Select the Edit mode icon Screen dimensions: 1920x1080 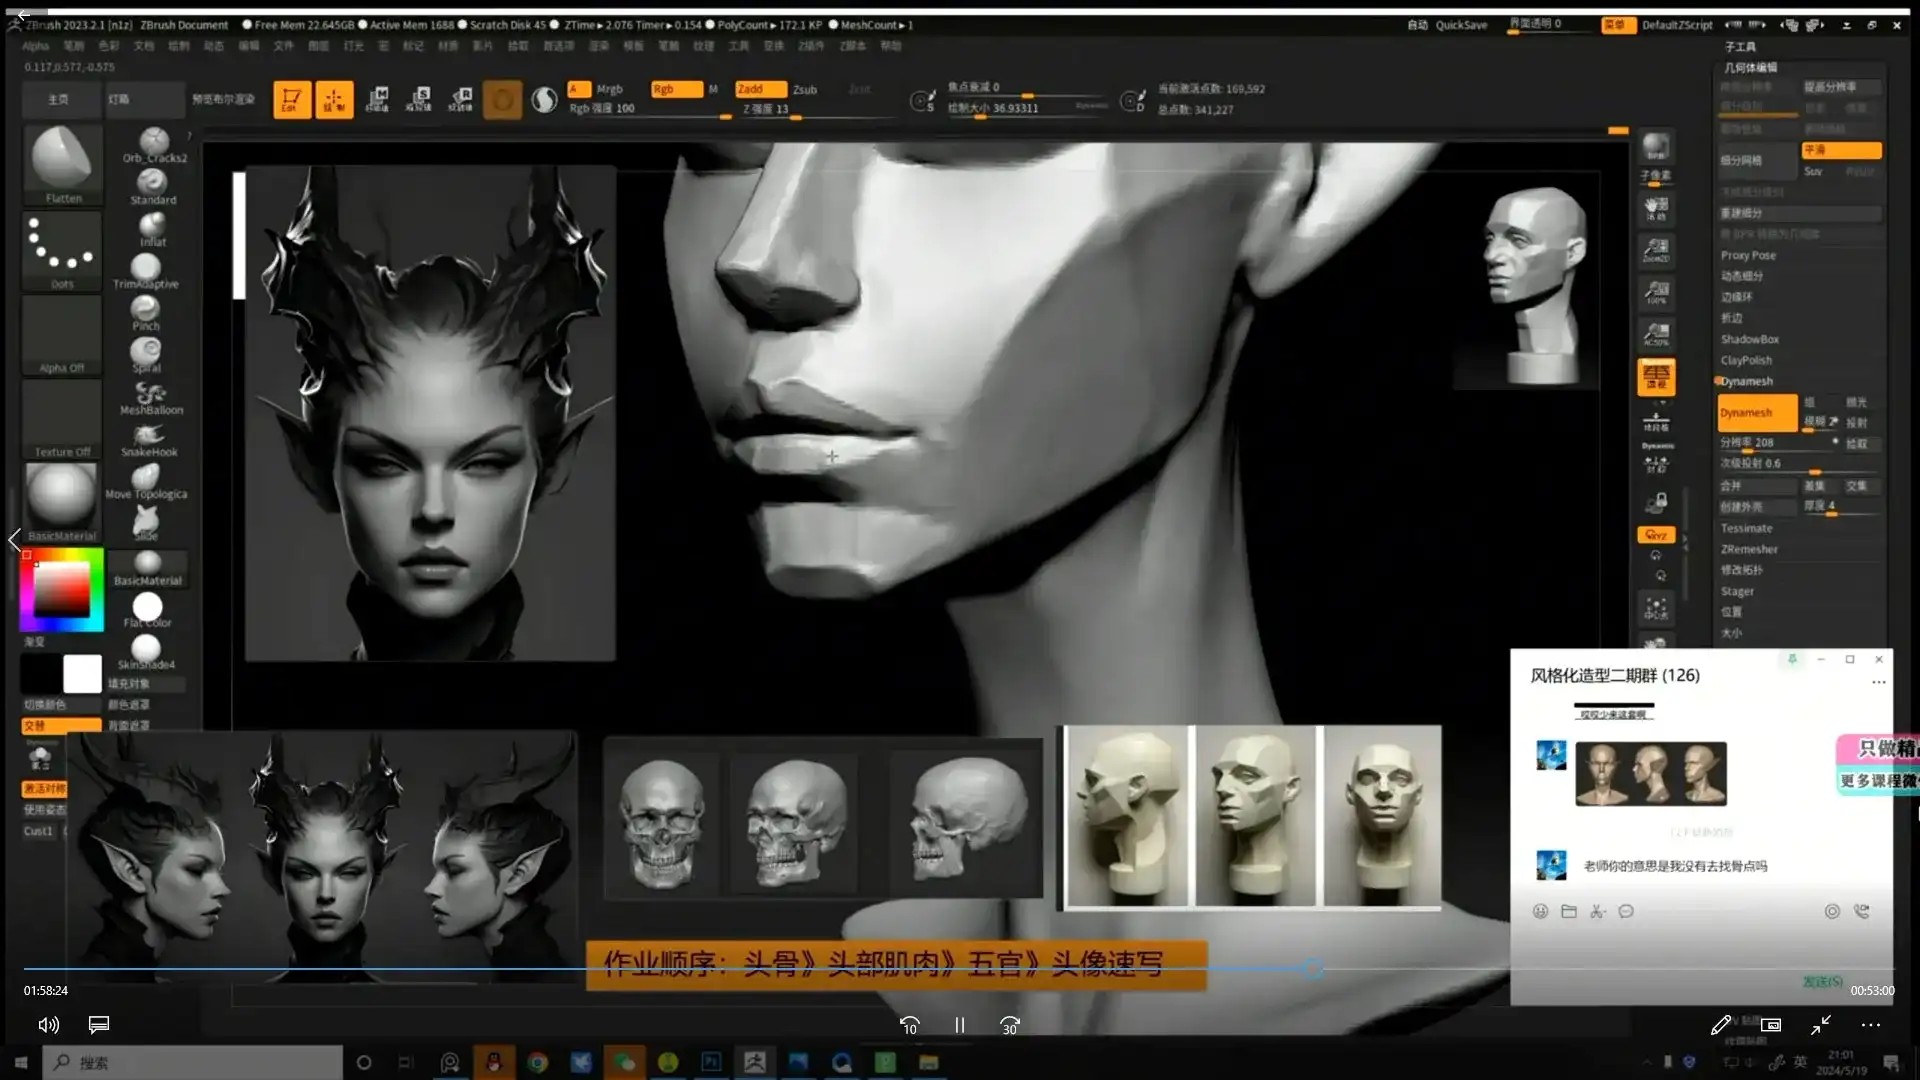tap(291, 99)
